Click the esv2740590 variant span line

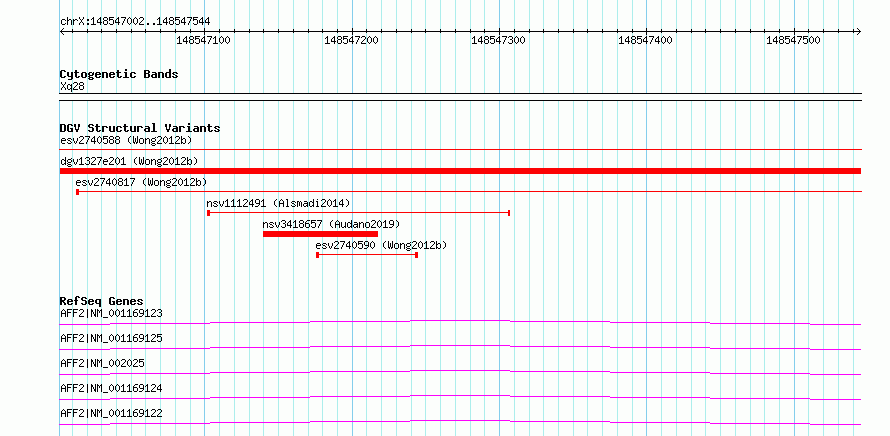[367, 255]
